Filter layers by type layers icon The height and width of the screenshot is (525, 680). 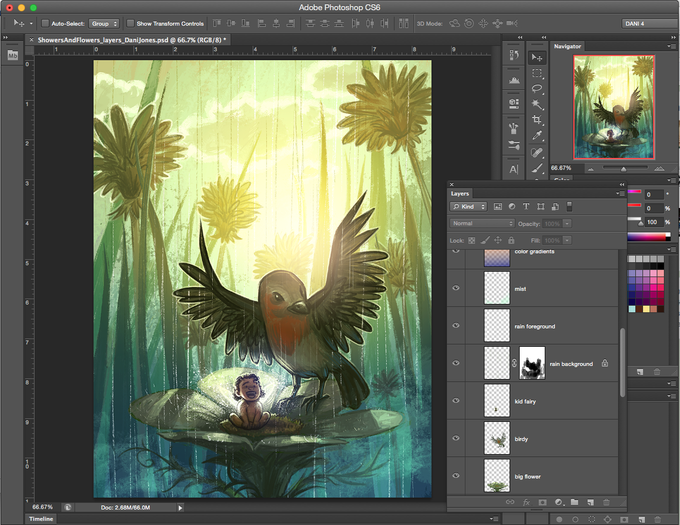tap(526, 207)
